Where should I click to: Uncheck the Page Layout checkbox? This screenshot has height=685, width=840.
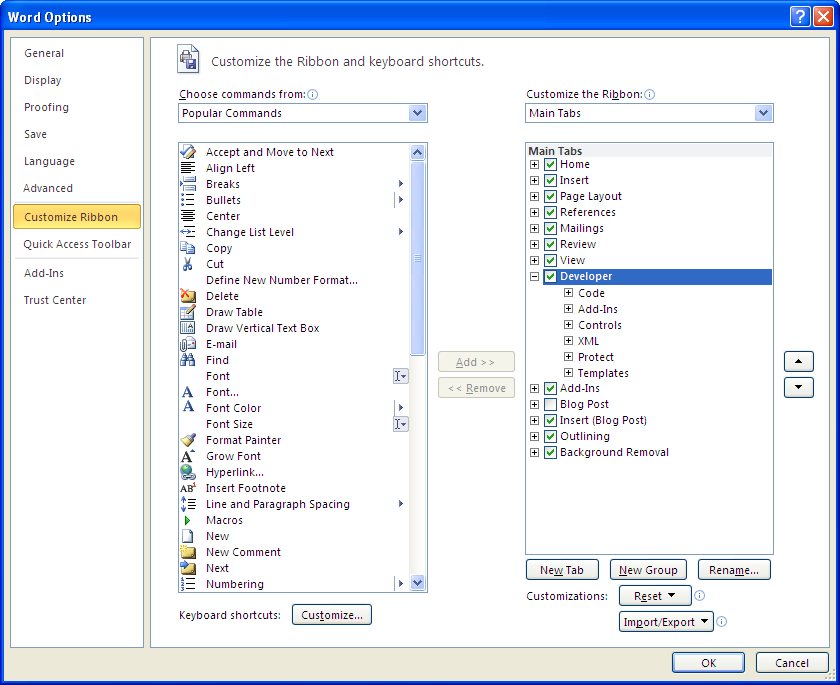tap(550, 197)
